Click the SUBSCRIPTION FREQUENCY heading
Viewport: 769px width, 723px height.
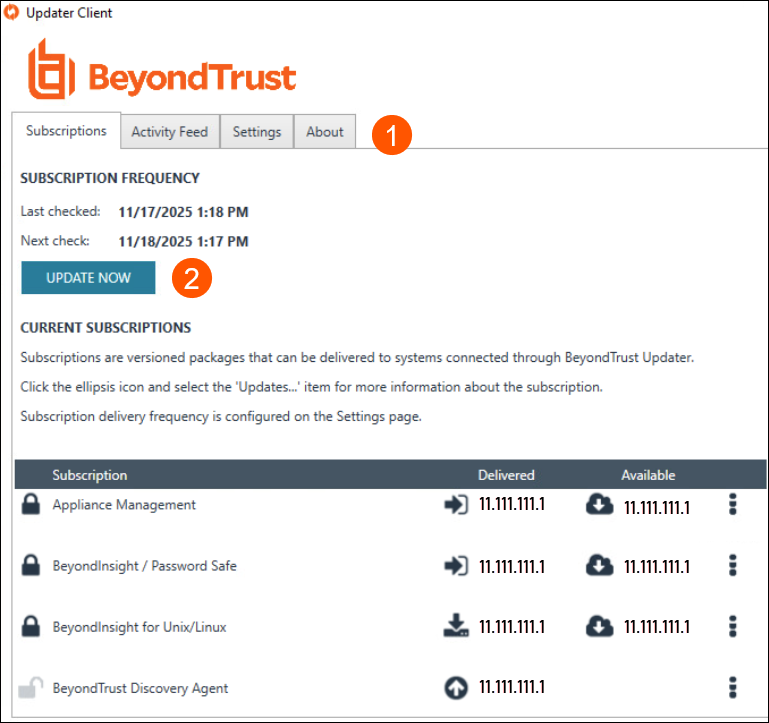pos(110,178)
